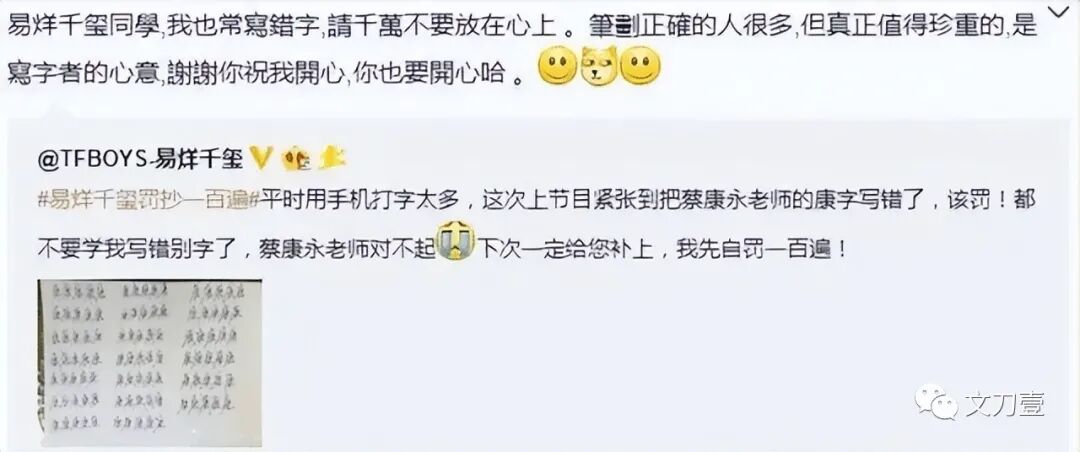Screen dimensions: 1080x452
Task: Click the quoted line ending 我先自罚一百遍
Action: pyautogui.click(x=442, y=247)
